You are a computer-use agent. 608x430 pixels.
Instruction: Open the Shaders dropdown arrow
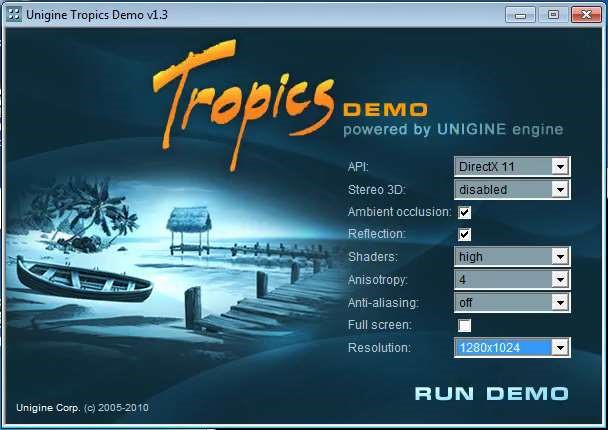coord(560,256)
